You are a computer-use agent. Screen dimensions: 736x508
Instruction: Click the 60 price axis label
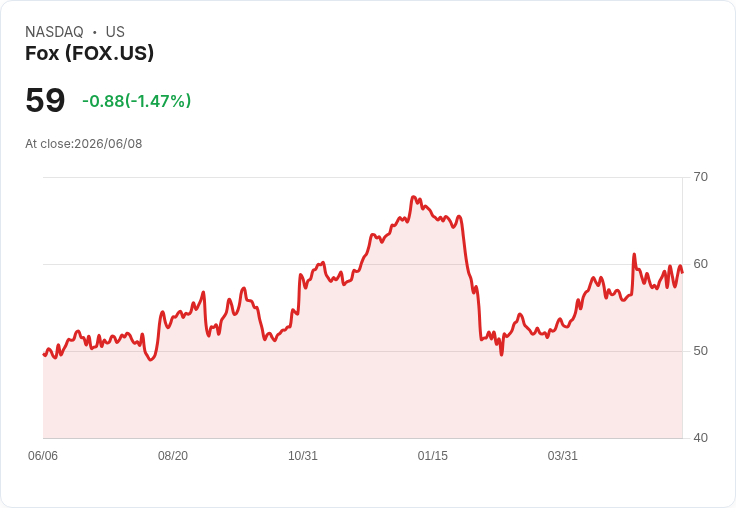click(x=700, y=264)
